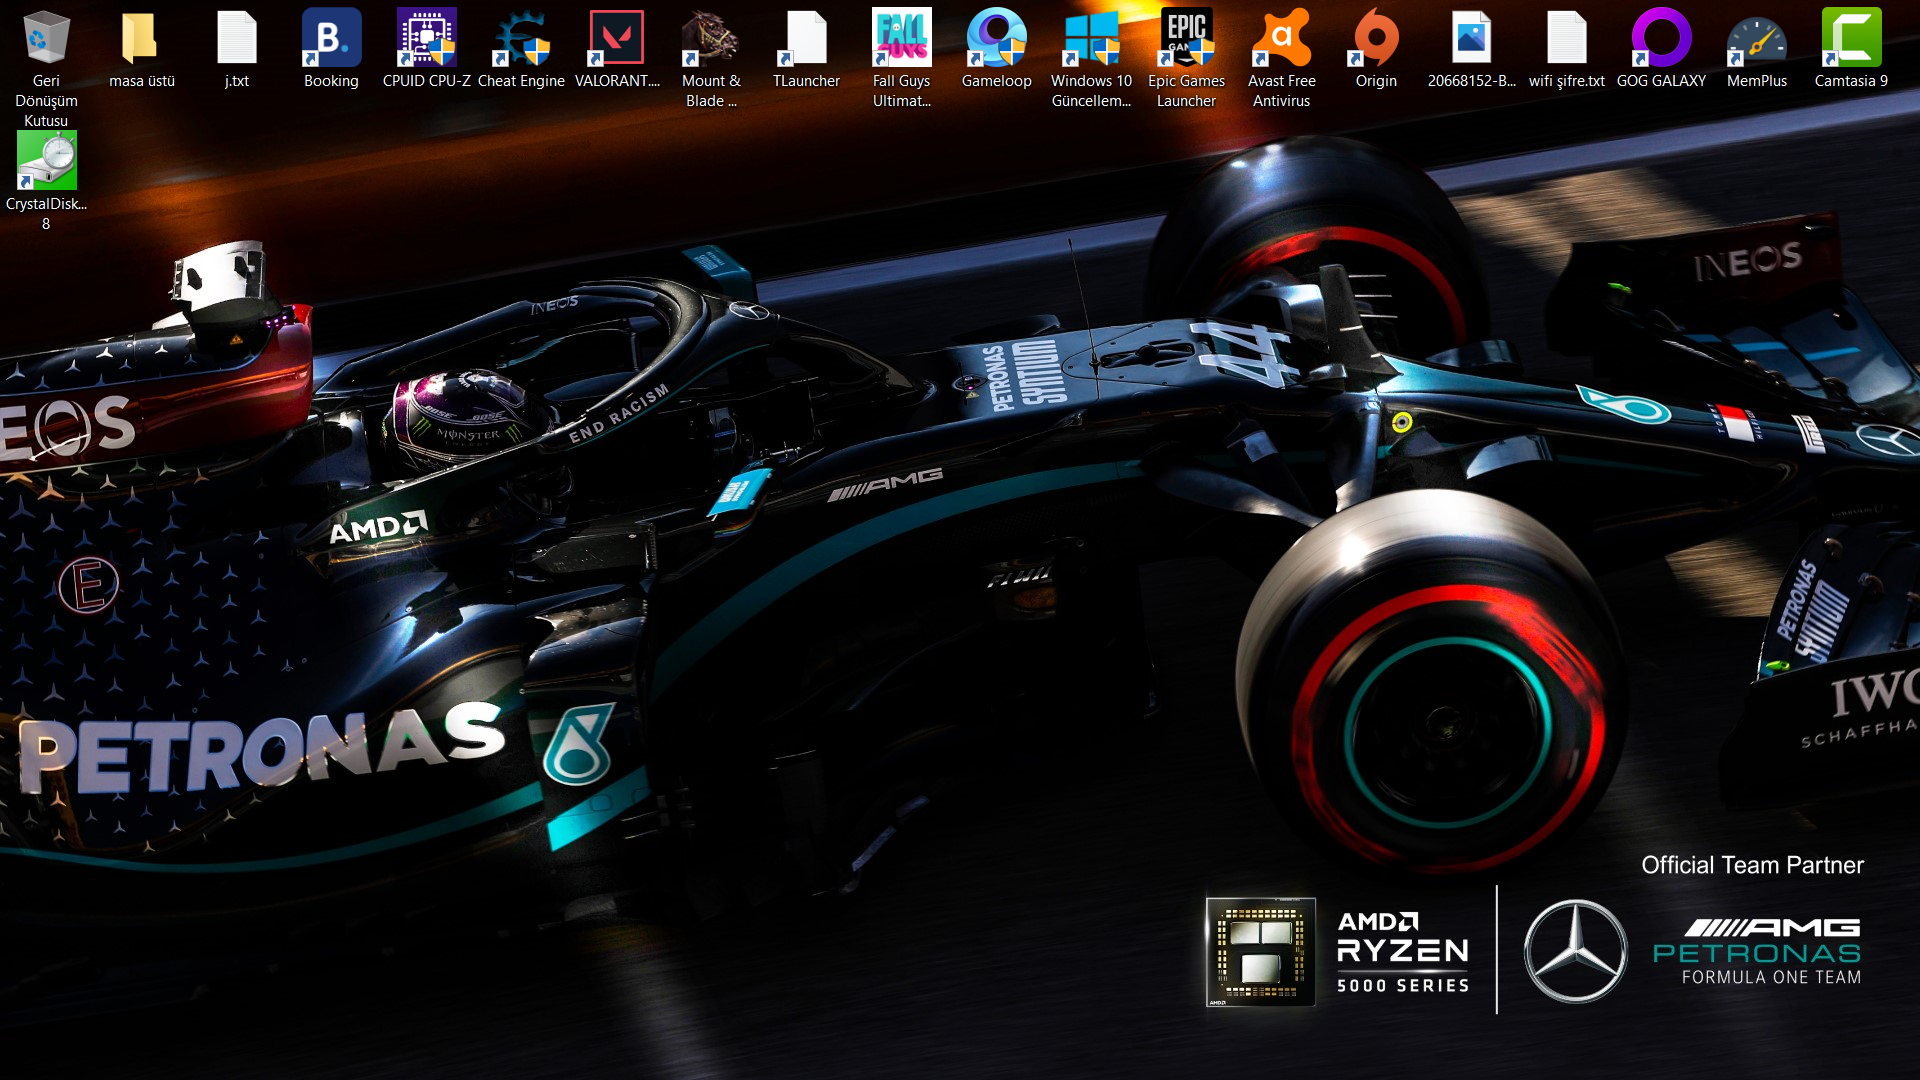Launch the Booking shortcut
The width and height of the screenshot is (1920, 1080).
coord(331,48)
